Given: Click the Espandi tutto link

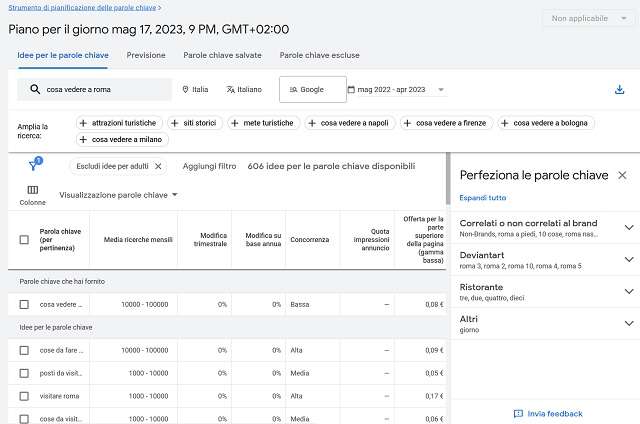Looking at the screenshot, I should pos(483,198).
